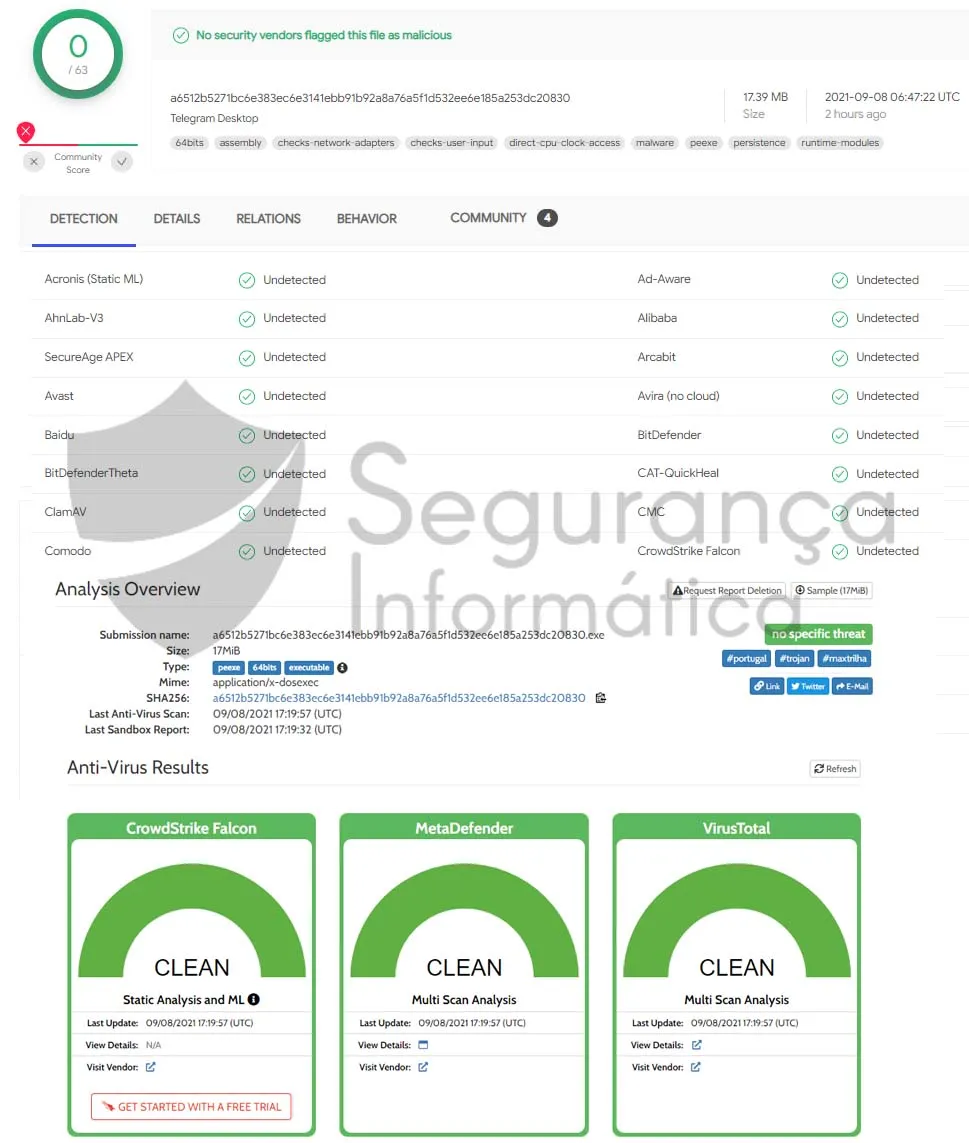Click the Telegram Desktop file name

click(x=214, y=118)
